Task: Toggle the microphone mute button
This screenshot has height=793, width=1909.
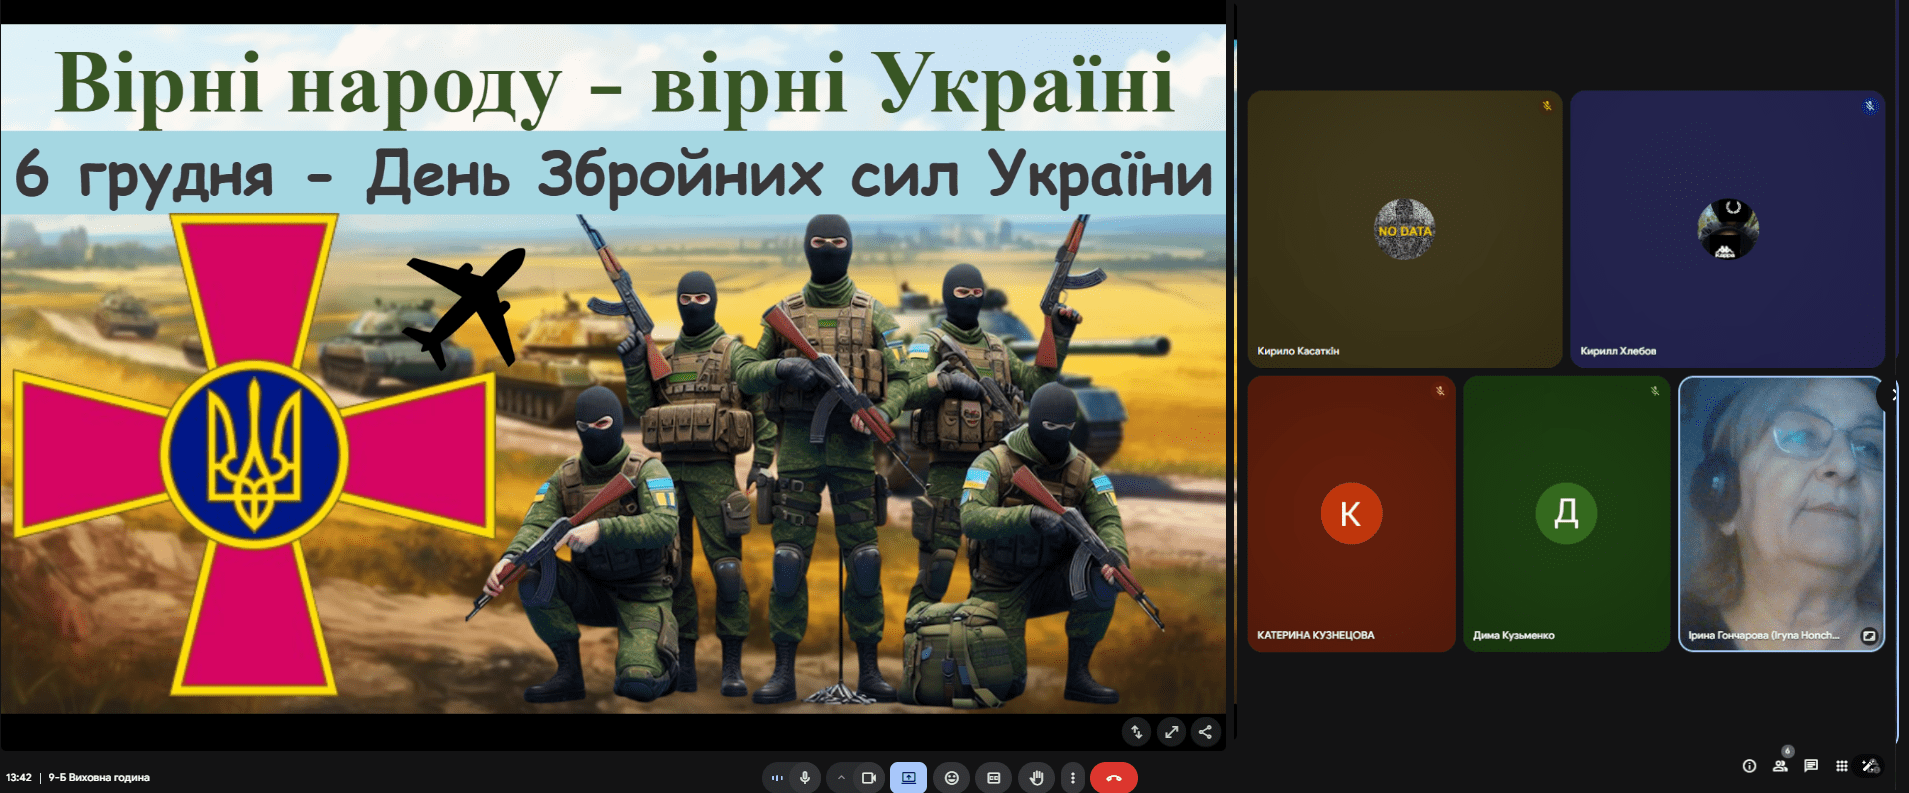Action: 805,777
